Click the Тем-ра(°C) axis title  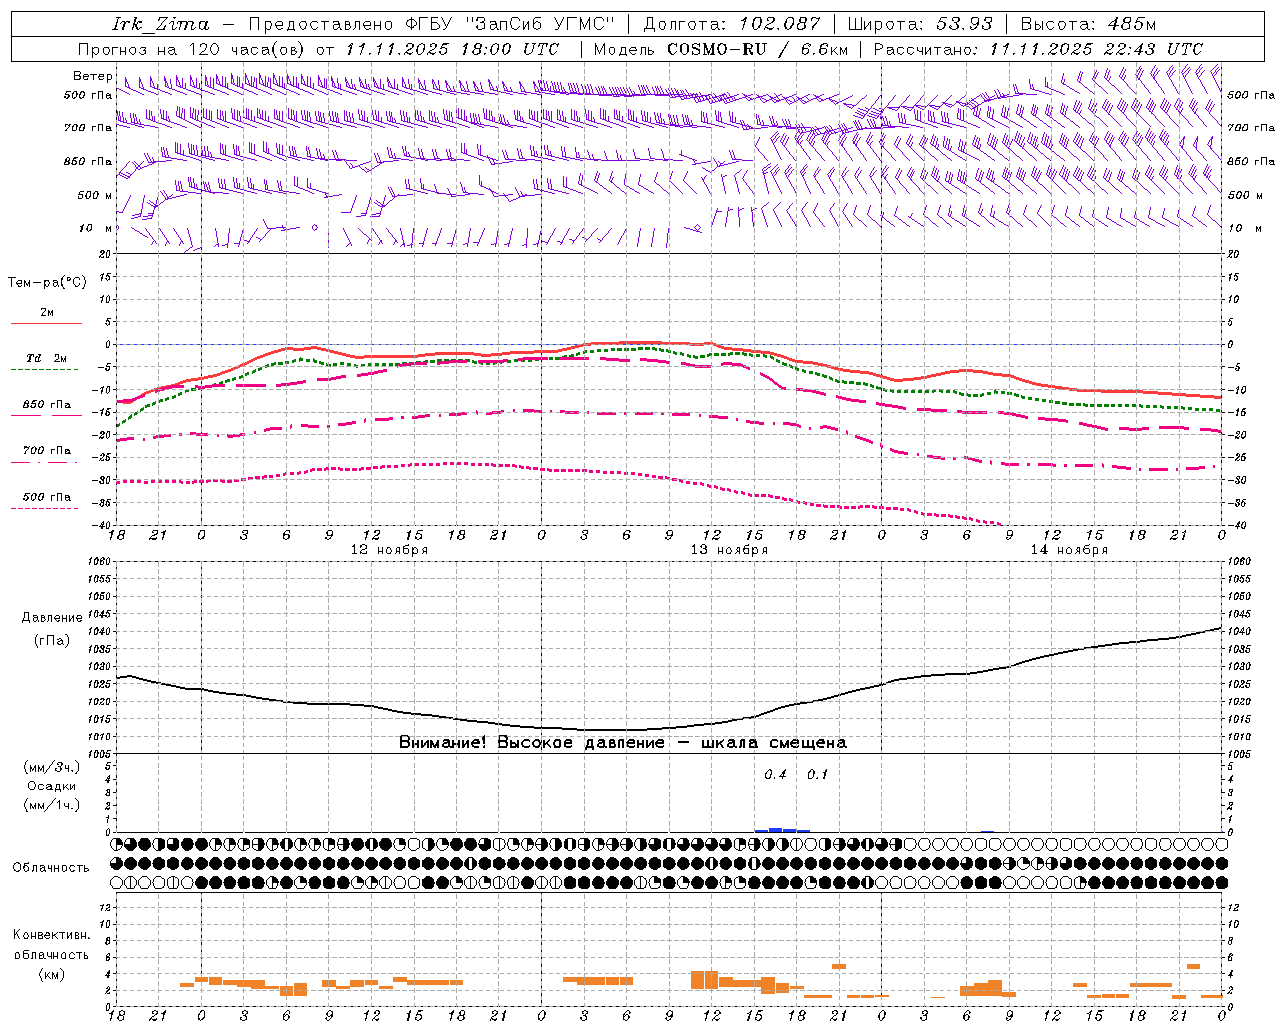47,282
